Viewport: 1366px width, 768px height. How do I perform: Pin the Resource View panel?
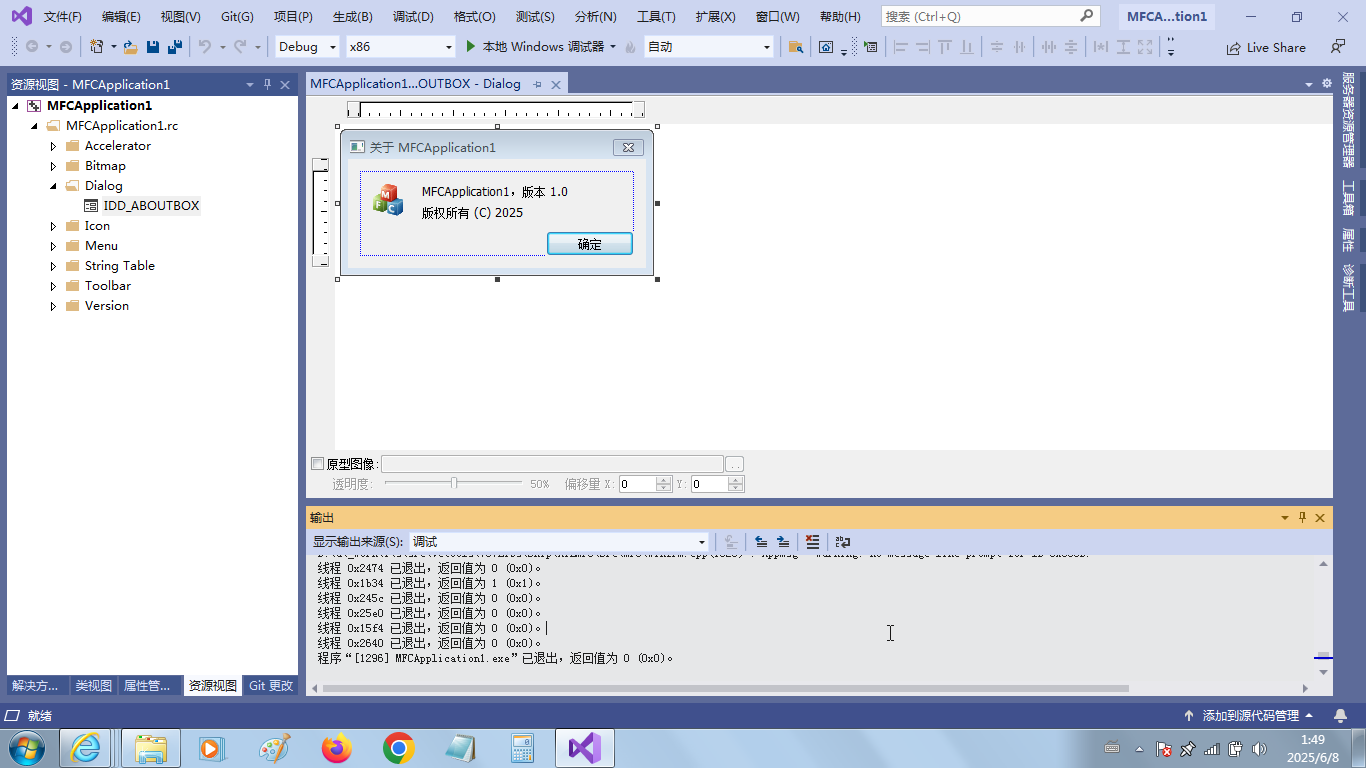(267, 85)
